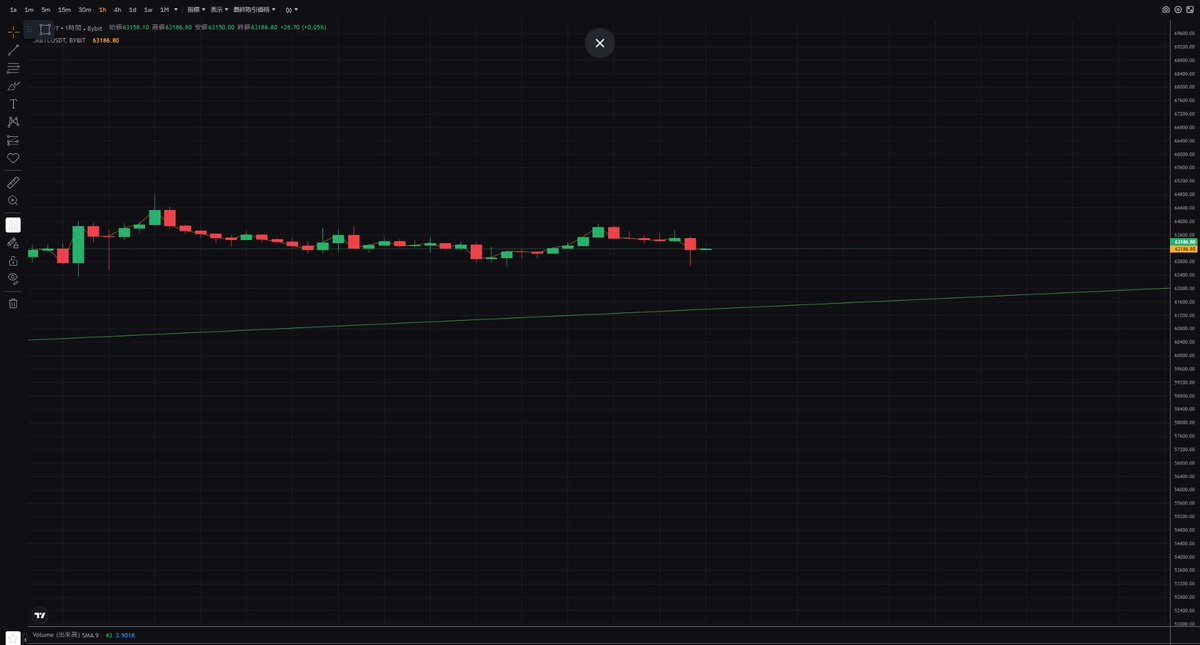
Task: Switch to the 1w timeframe
Action: [x=148, y=9]
